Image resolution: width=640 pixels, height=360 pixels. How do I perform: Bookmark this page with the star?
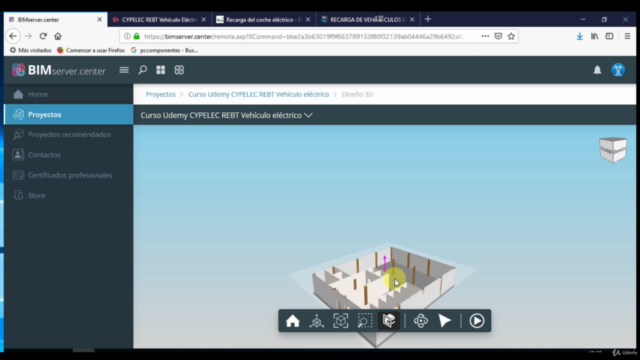pos(511,36)
